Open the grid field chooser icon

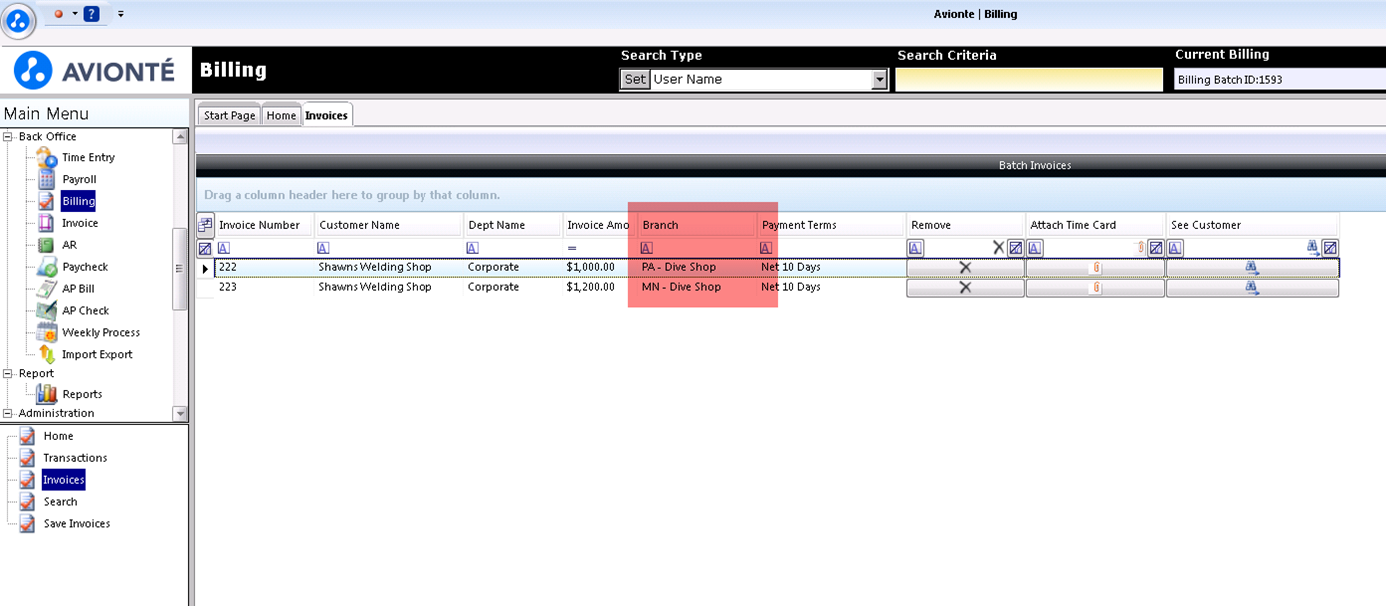[205, 225]
